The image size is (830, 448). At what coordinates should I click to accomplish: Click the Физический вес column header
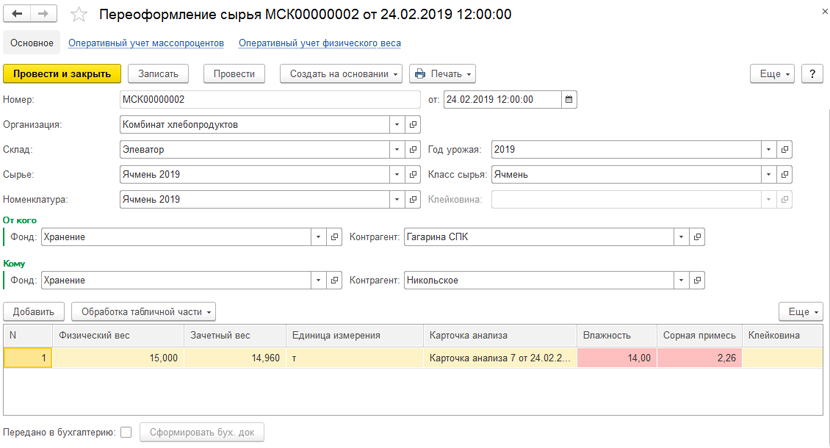[x=118, y=335]
